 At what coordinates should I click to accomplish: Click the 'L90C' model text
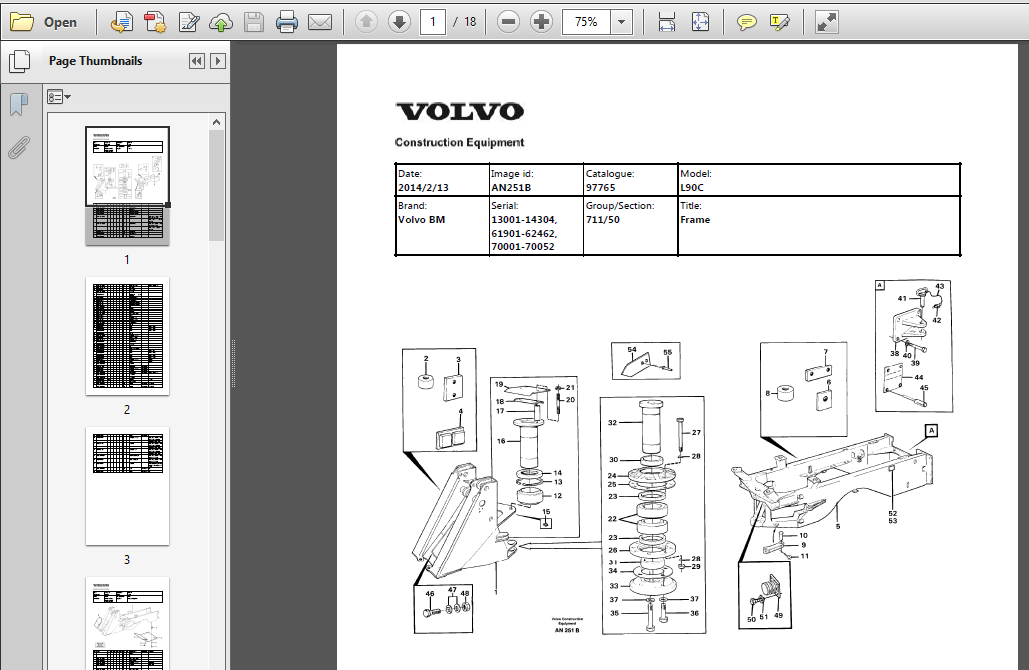pos(692,188)
